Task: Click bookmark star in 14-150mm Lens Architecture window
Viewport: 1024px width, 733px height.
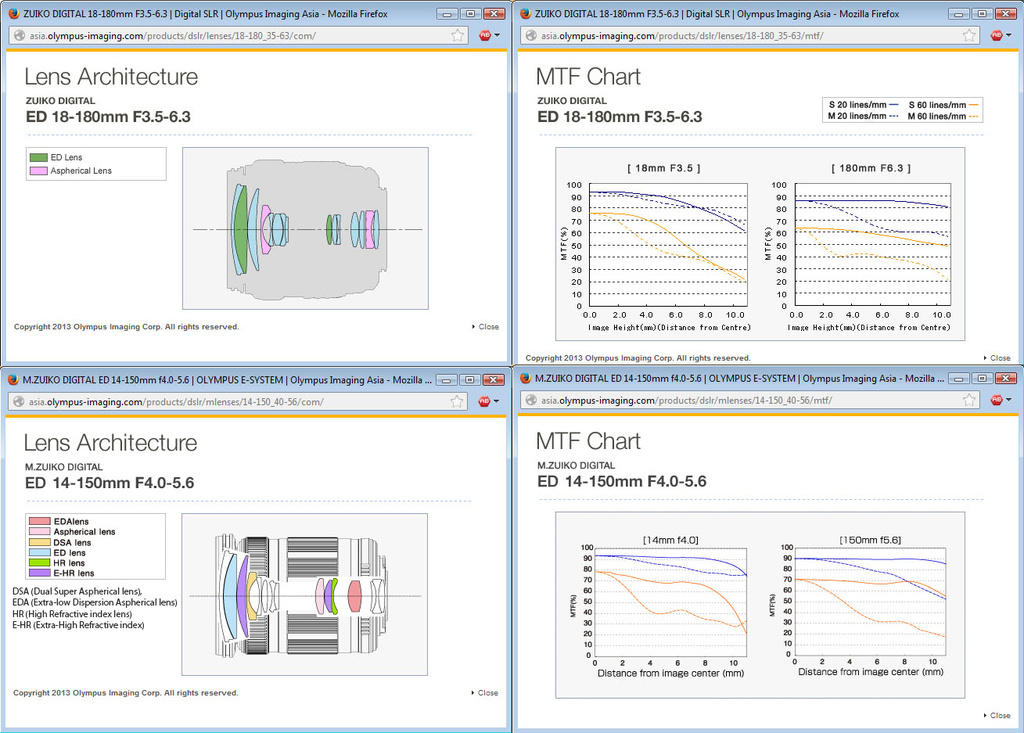Action: pyautogui.click(x=457, y=402)
